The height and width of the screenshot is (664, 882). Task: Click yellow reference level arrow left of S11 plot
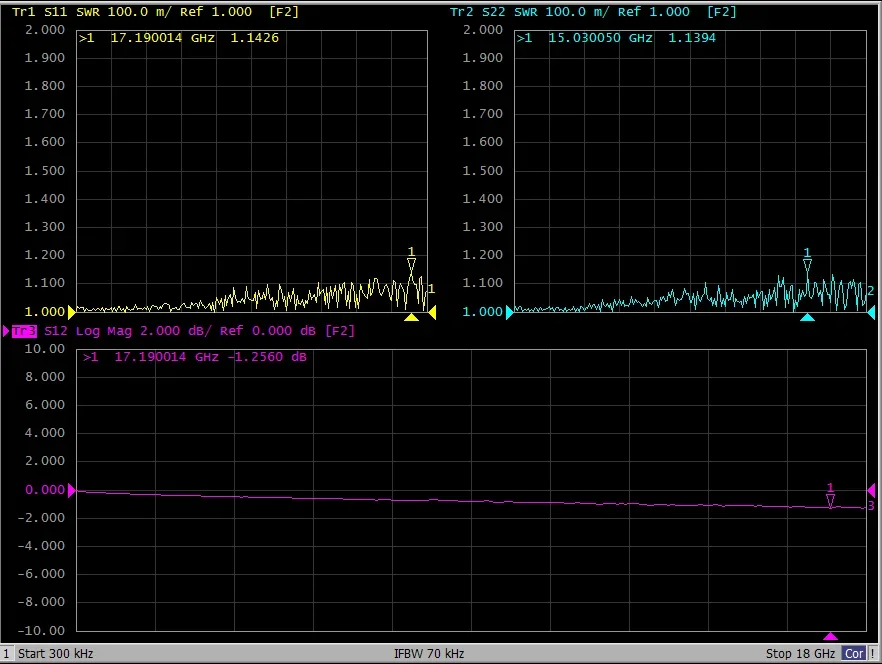71,312
